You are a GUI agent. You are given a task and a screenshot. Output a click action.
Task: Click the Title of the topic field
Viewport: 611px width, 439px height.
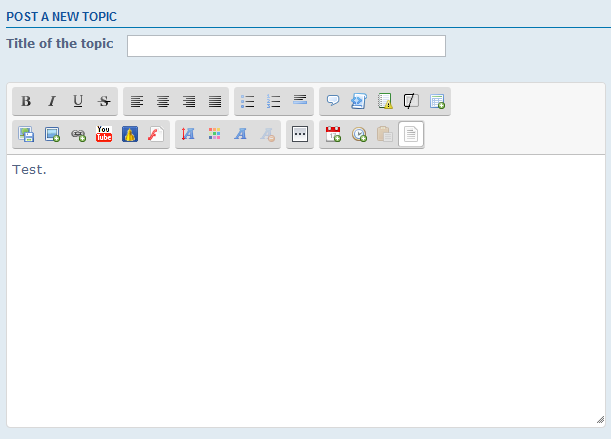(x=286, y=46)
